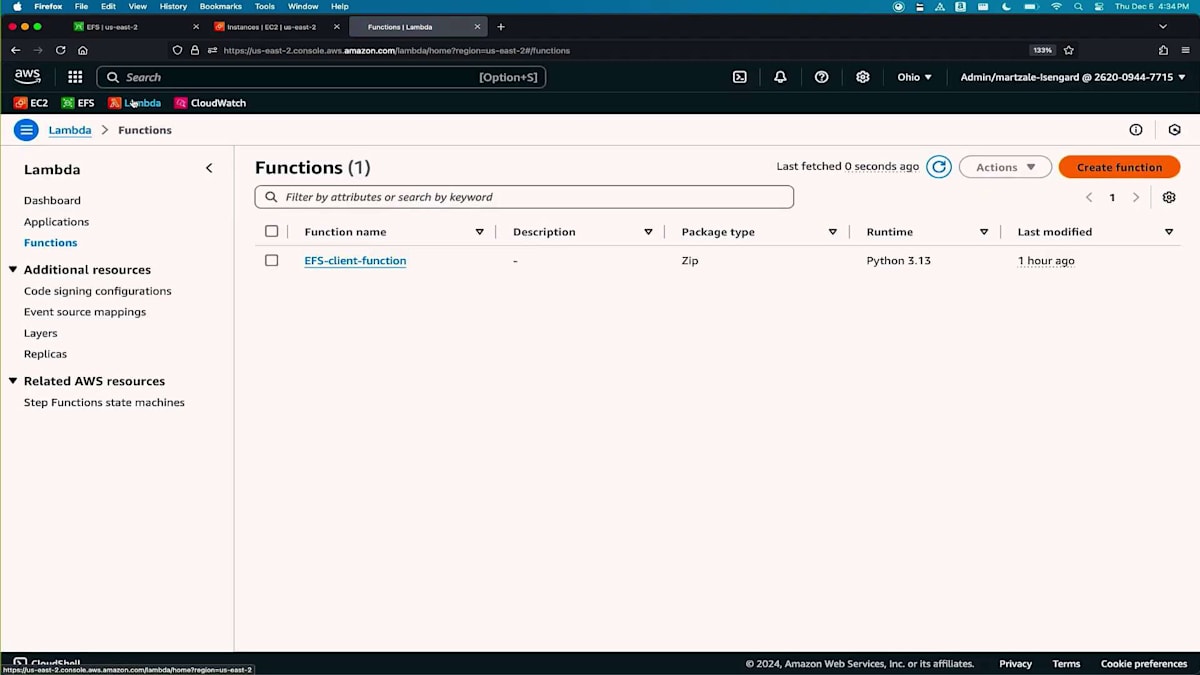Open the macOS Wi-Fi status menu
Viewport: 1200px width, 675px height.
pyautogui.click(x=1056, y=6)
